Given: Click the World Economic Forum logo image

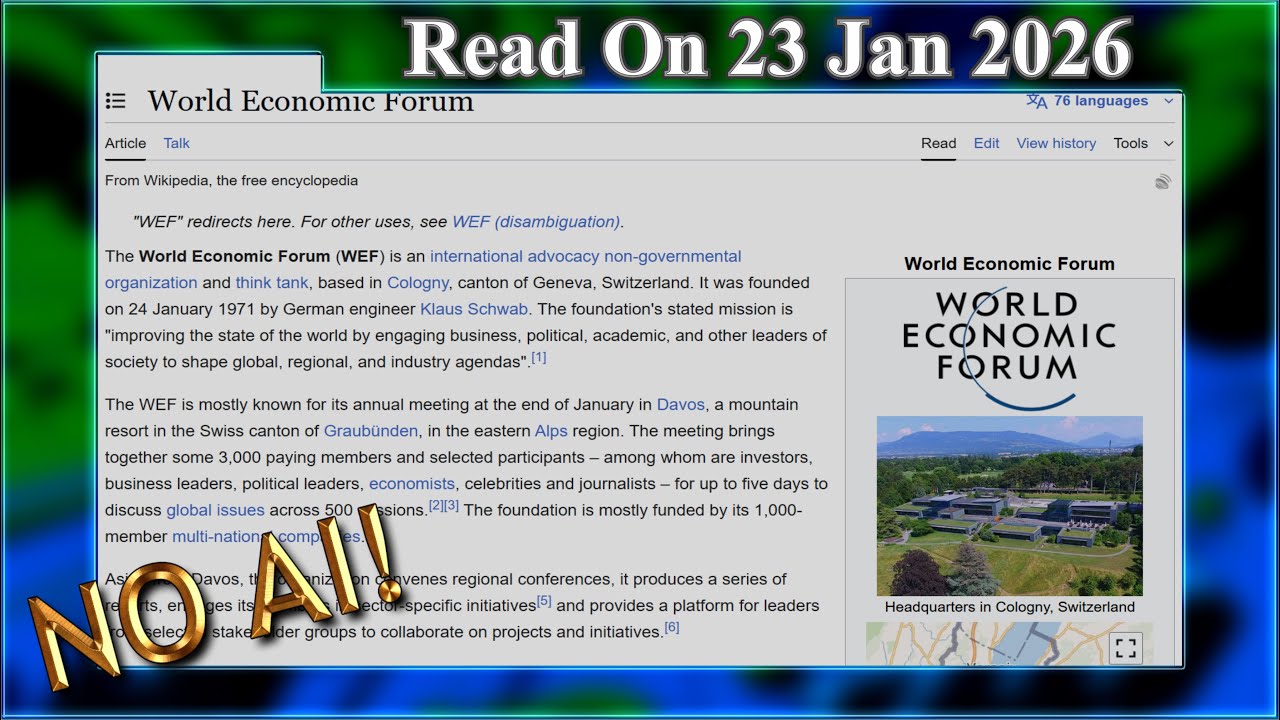Looking at the screenshot, I should pos(1009,349).
